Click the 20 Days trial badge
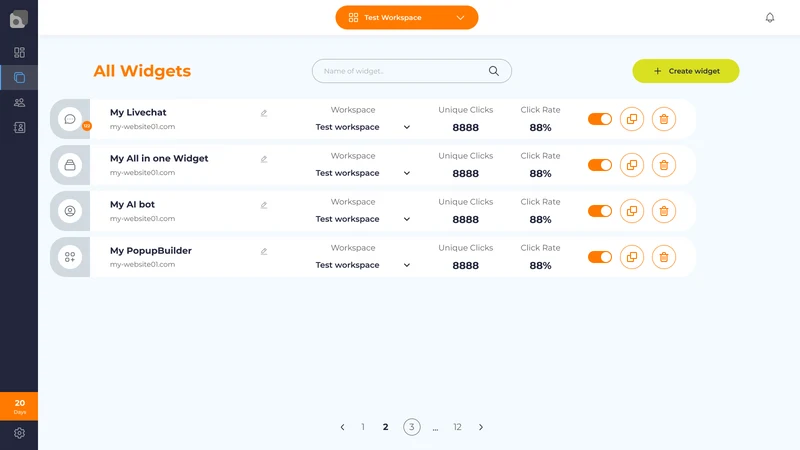This screenshot has width=800, height=450. click(19, 406)
